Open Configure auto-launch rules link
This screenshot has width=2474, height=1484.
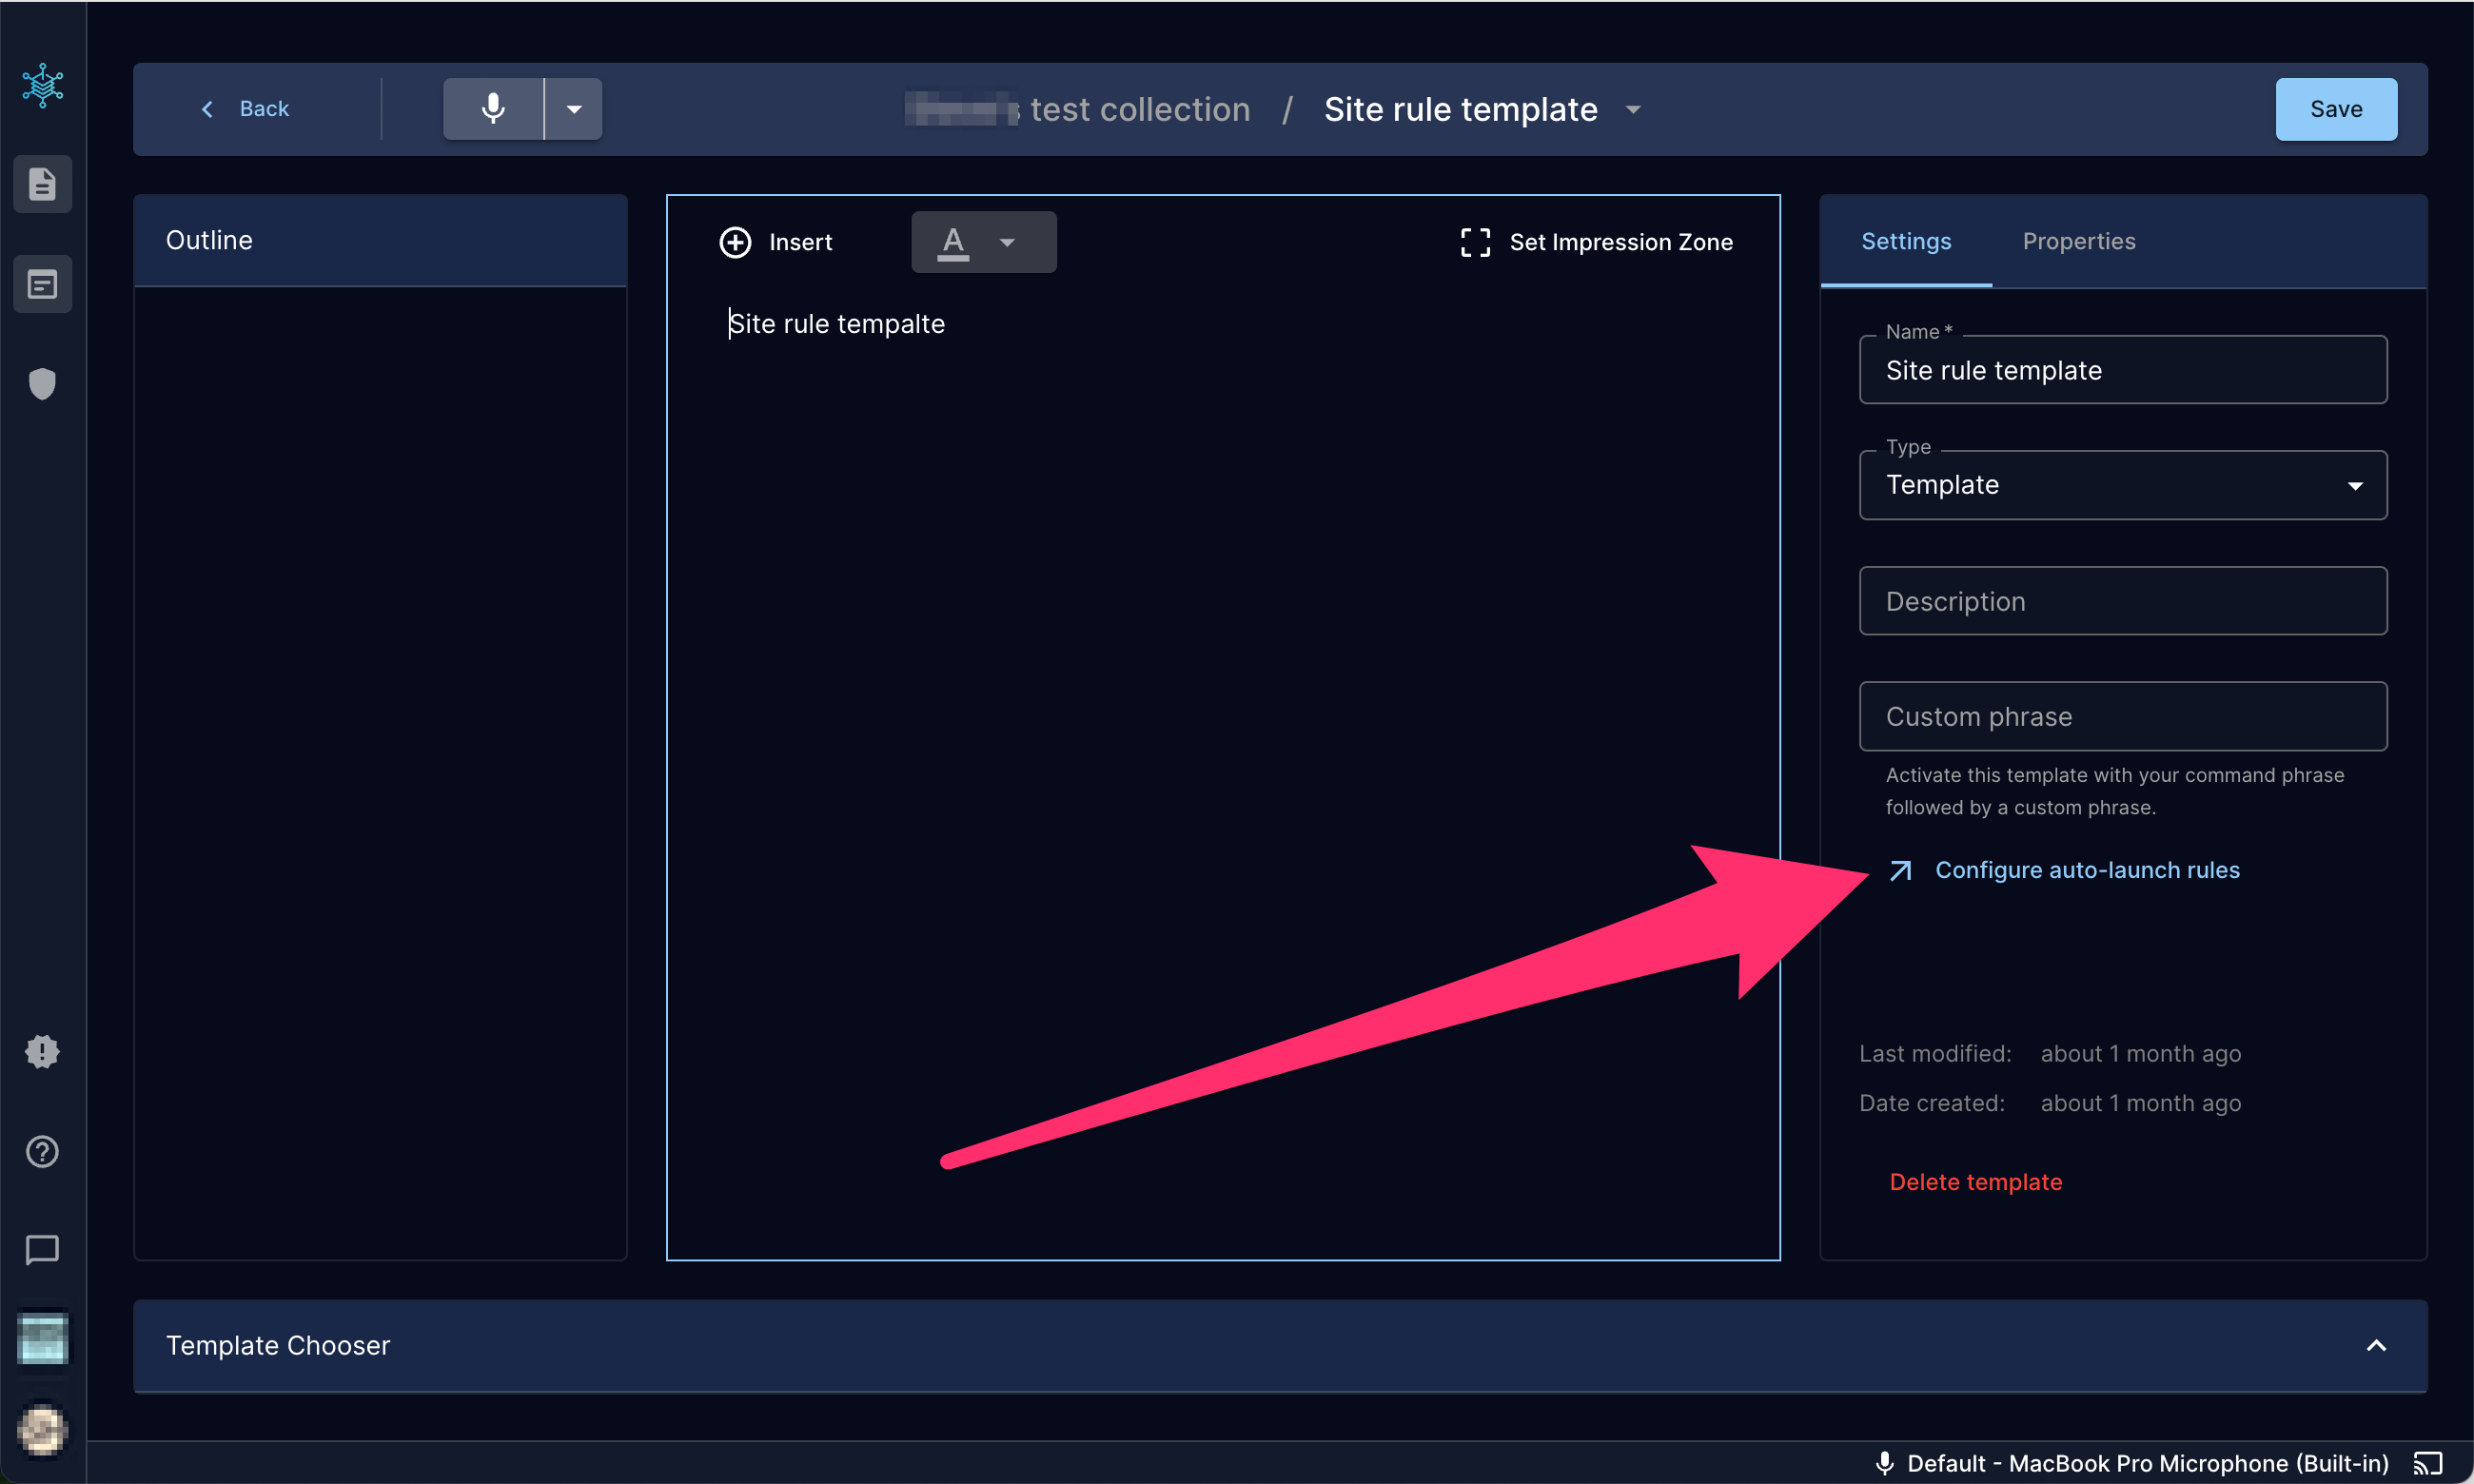coord(2064,870)
